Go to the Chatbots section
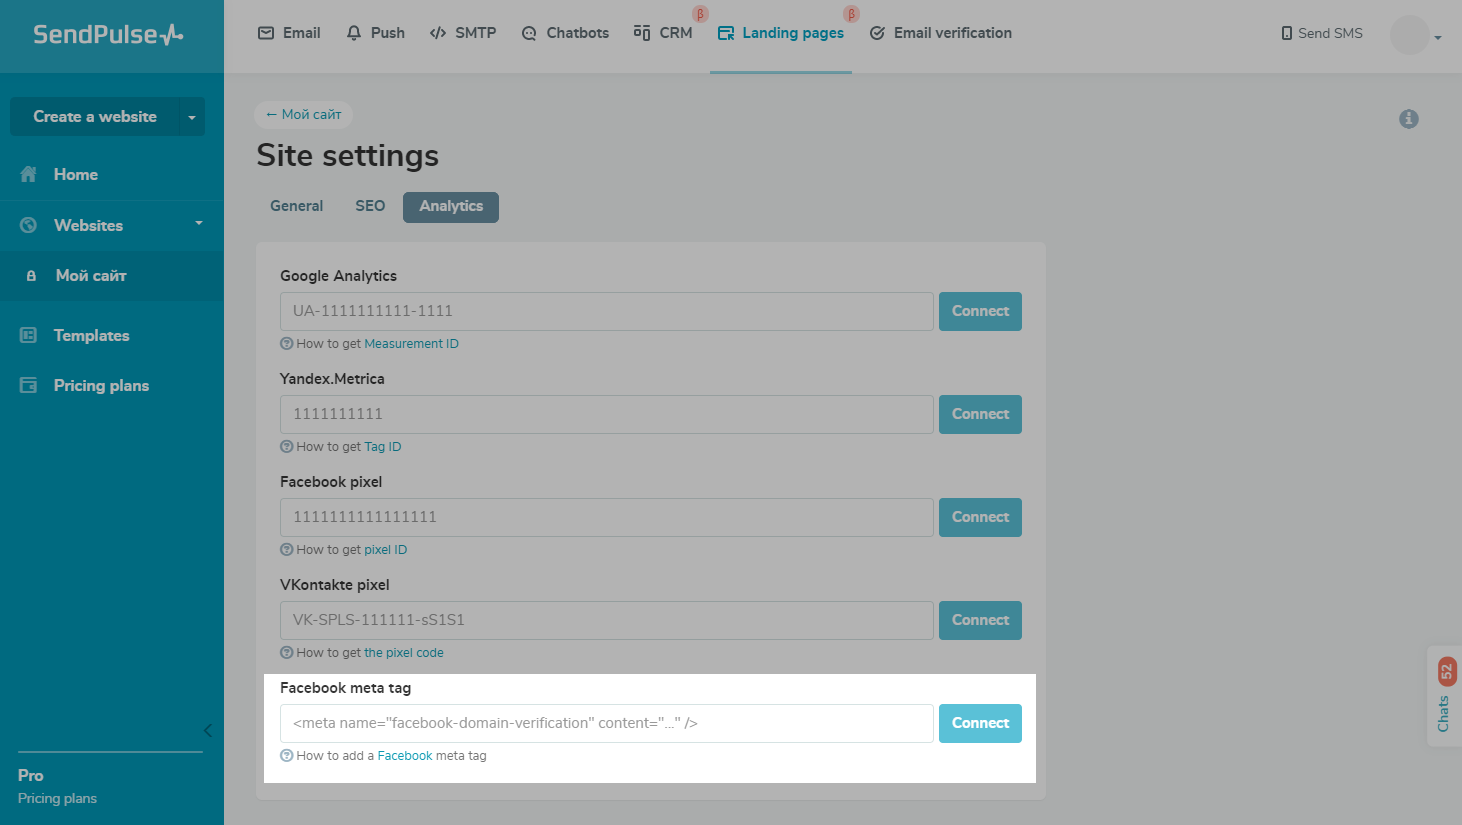This screenshot has width=1462, height=825. (565, 33)
